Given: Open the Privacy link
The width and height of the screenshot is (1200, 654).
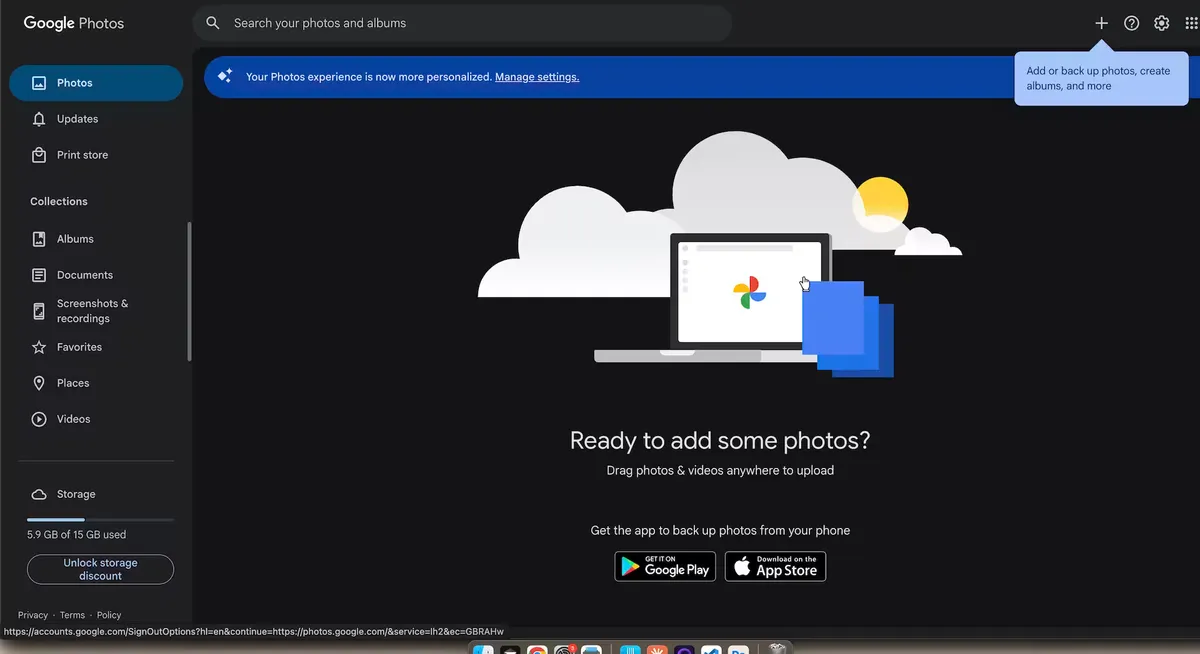Looking at the screenshot, I should 33,615.
